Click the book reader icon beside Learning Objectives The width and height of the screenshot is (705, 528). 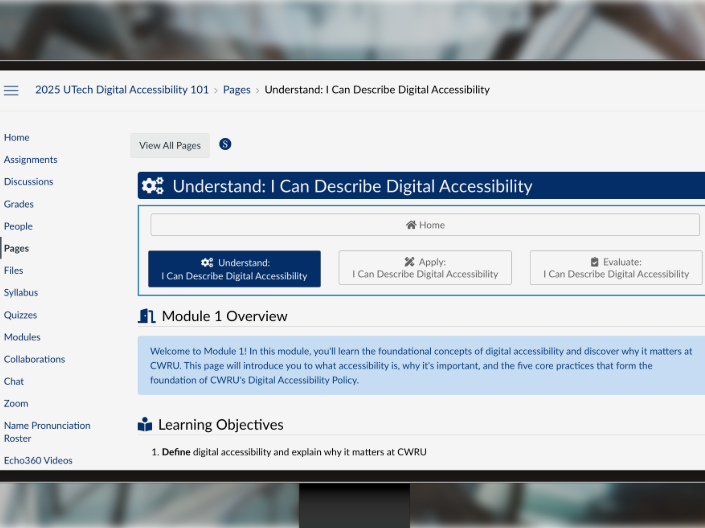tap(145, 424)
